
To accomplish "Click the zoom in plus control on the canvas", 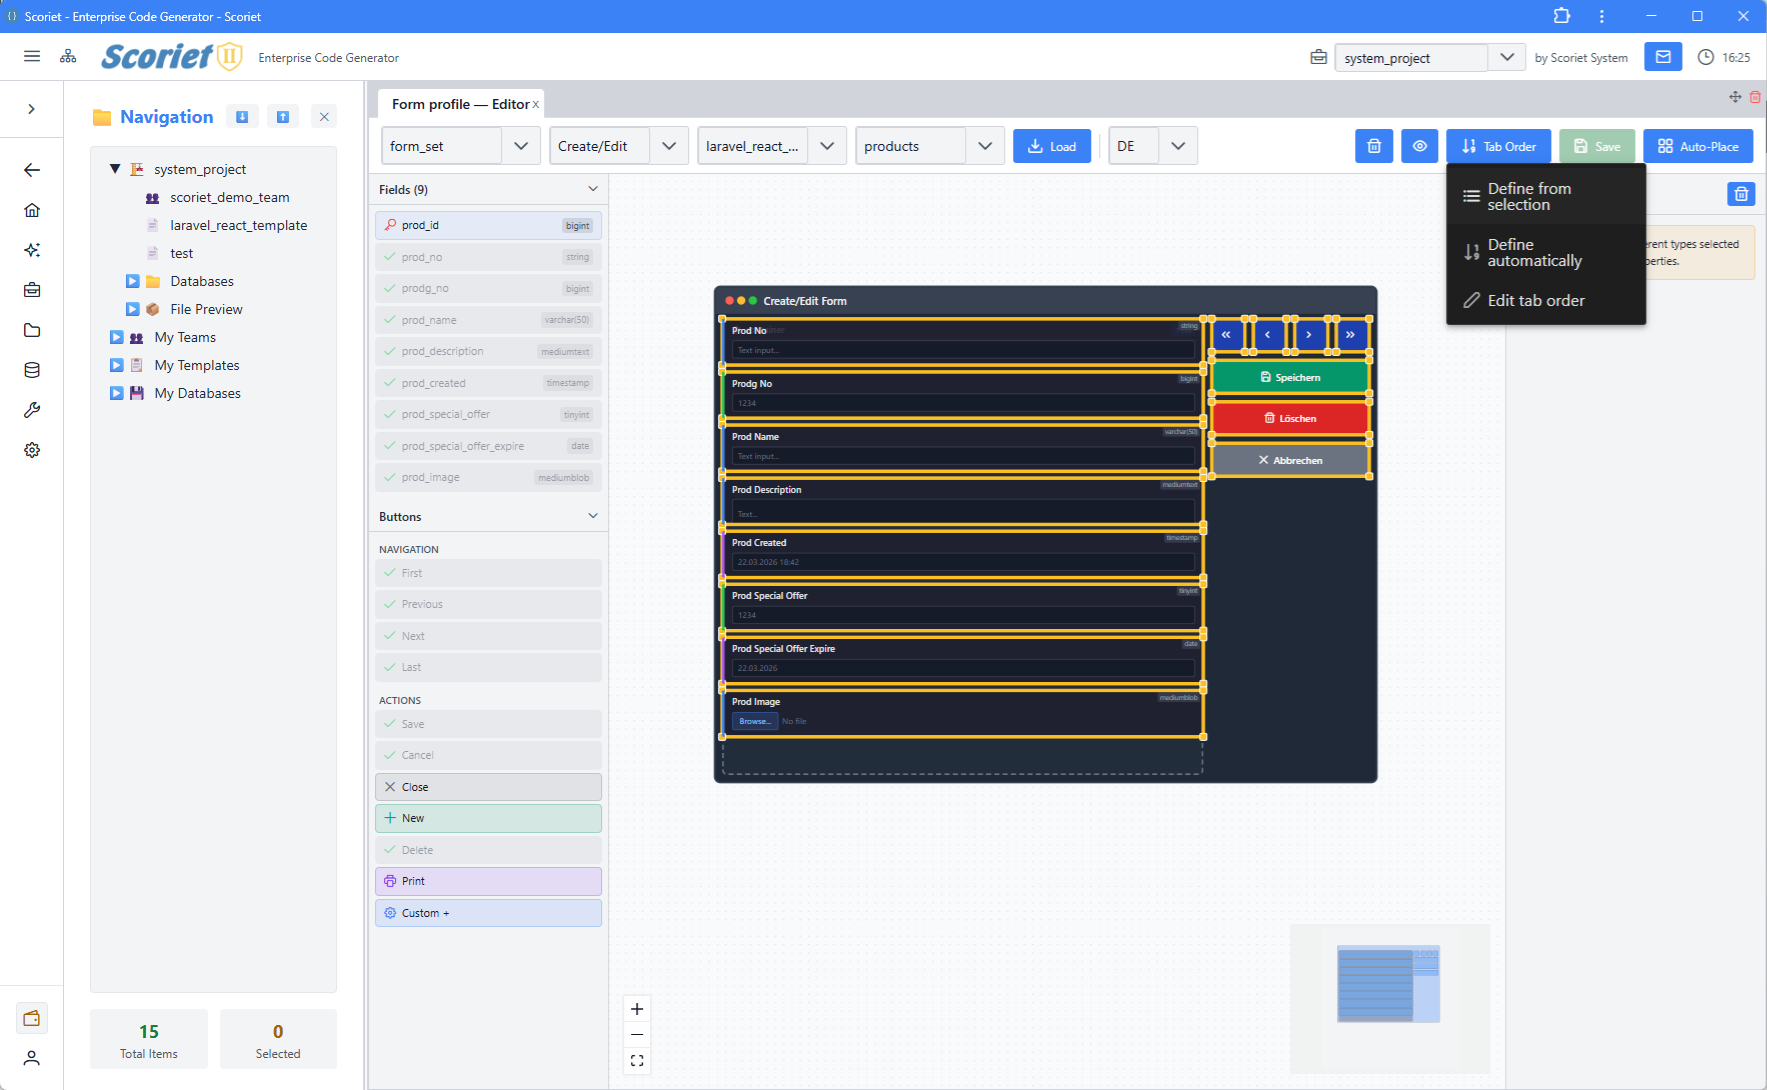I will coord(637,1008).
